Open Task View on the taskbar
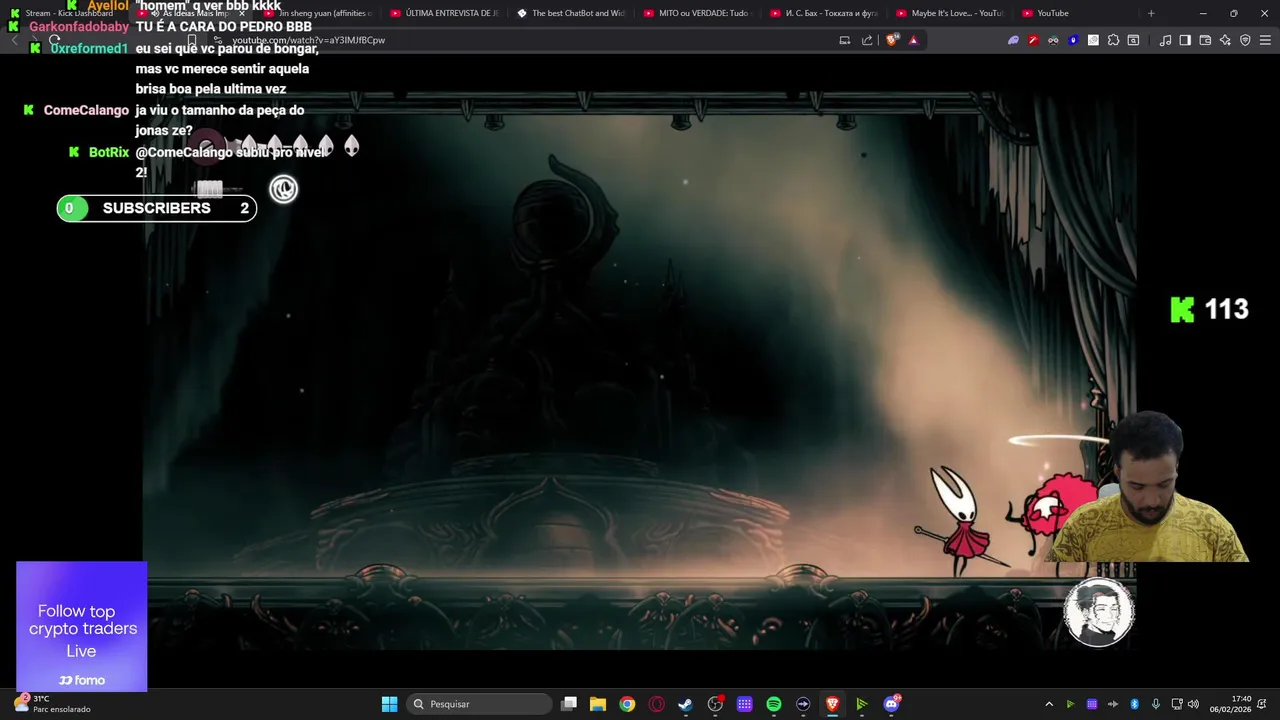The height and width of the screenshot is (720, 1280). click(x=569, y=704)
